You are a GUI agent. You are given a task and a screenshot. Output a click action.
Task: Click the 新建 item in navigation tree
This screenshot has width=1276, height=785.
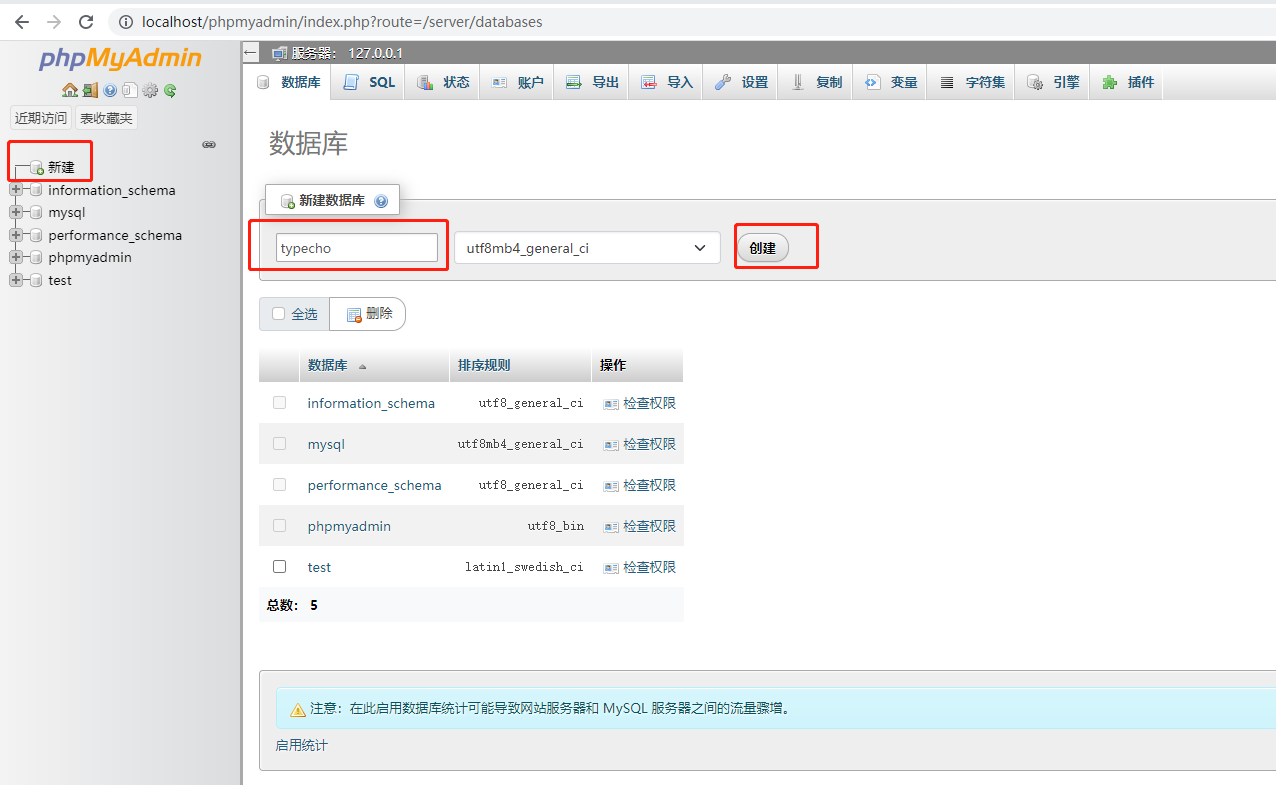(x=61, y=167)
